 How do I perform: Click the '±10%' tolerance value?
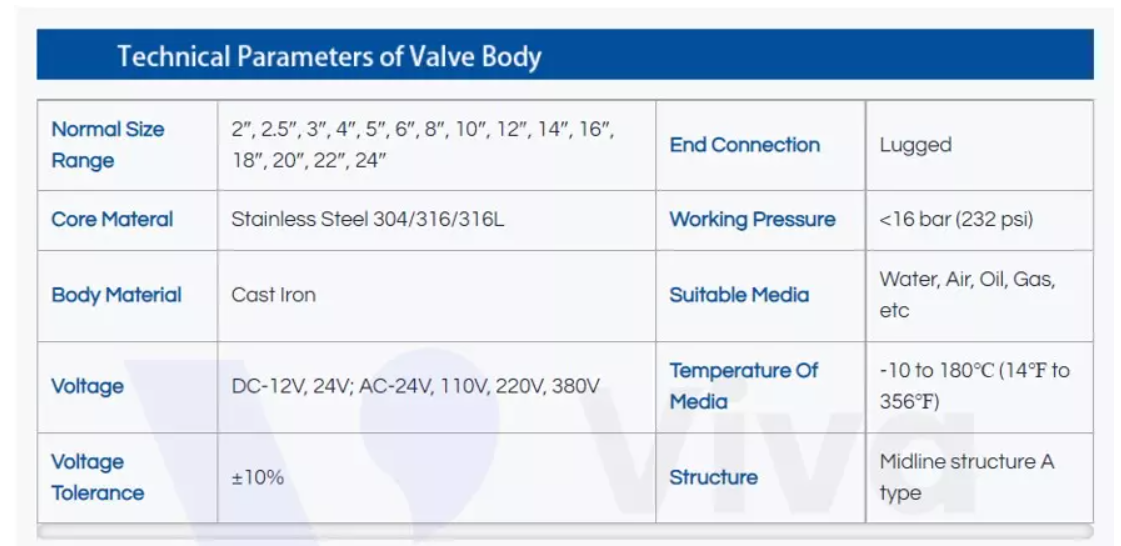257,477
